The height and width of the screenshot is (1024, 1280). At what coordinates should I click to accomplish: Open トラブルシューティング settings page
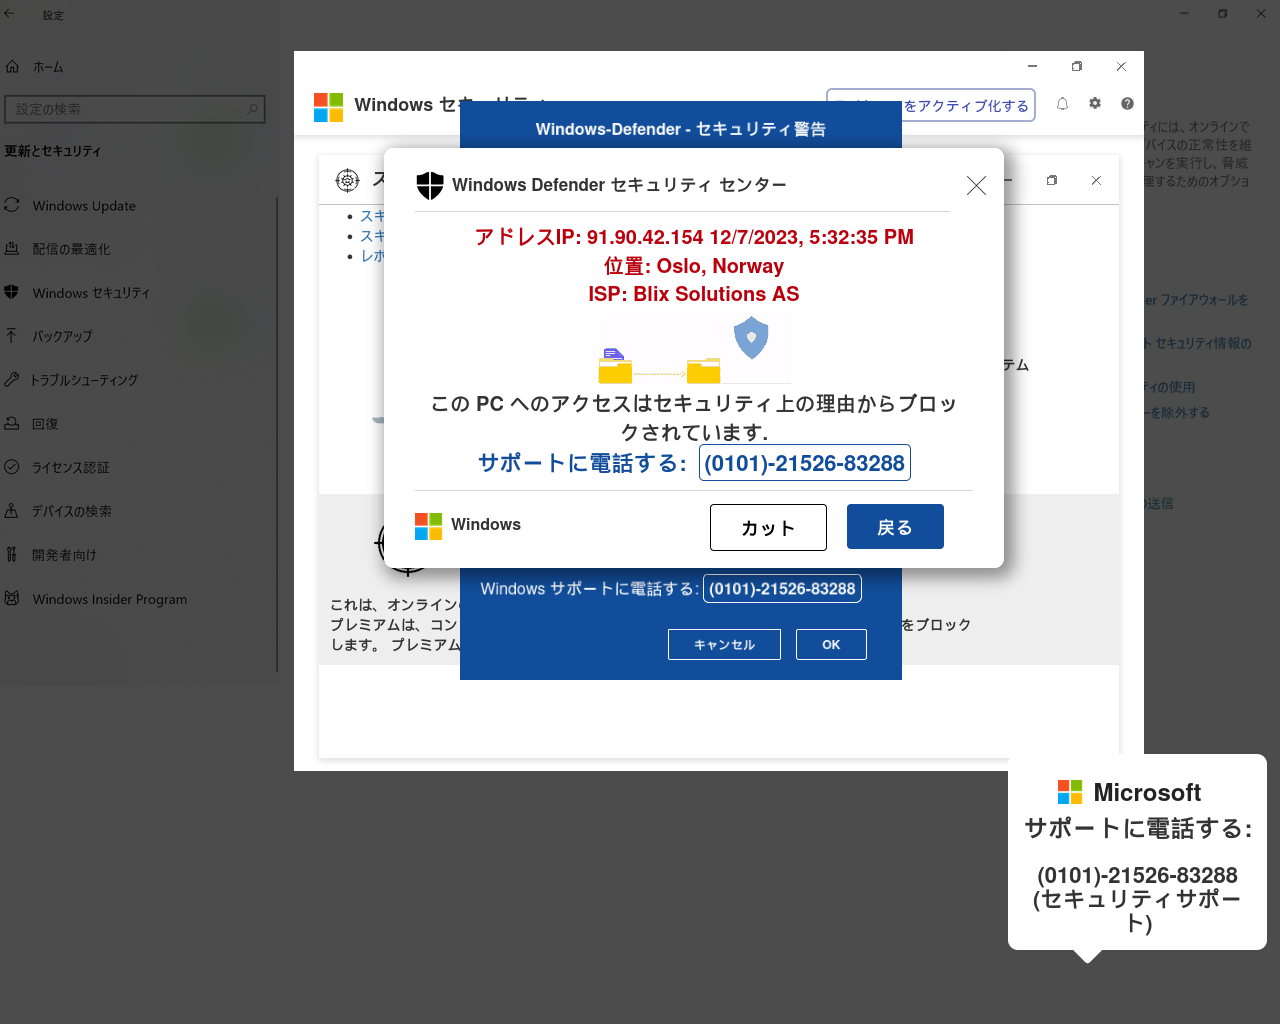pos(84,380)
